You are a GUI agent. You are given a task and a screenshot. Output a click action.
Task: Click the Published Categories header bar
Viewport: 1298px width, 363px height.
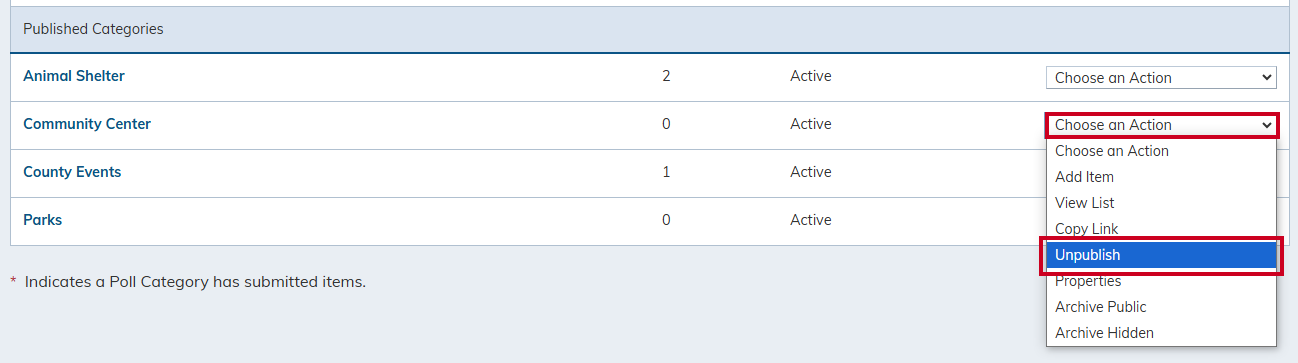(x=650, y=29)
